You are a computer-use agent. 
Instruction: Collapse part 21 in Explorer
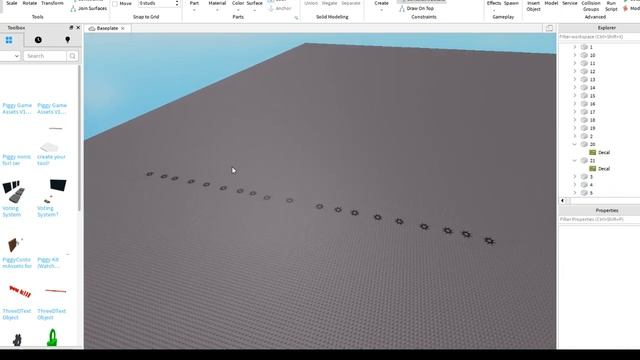click(x=575, y=161)
